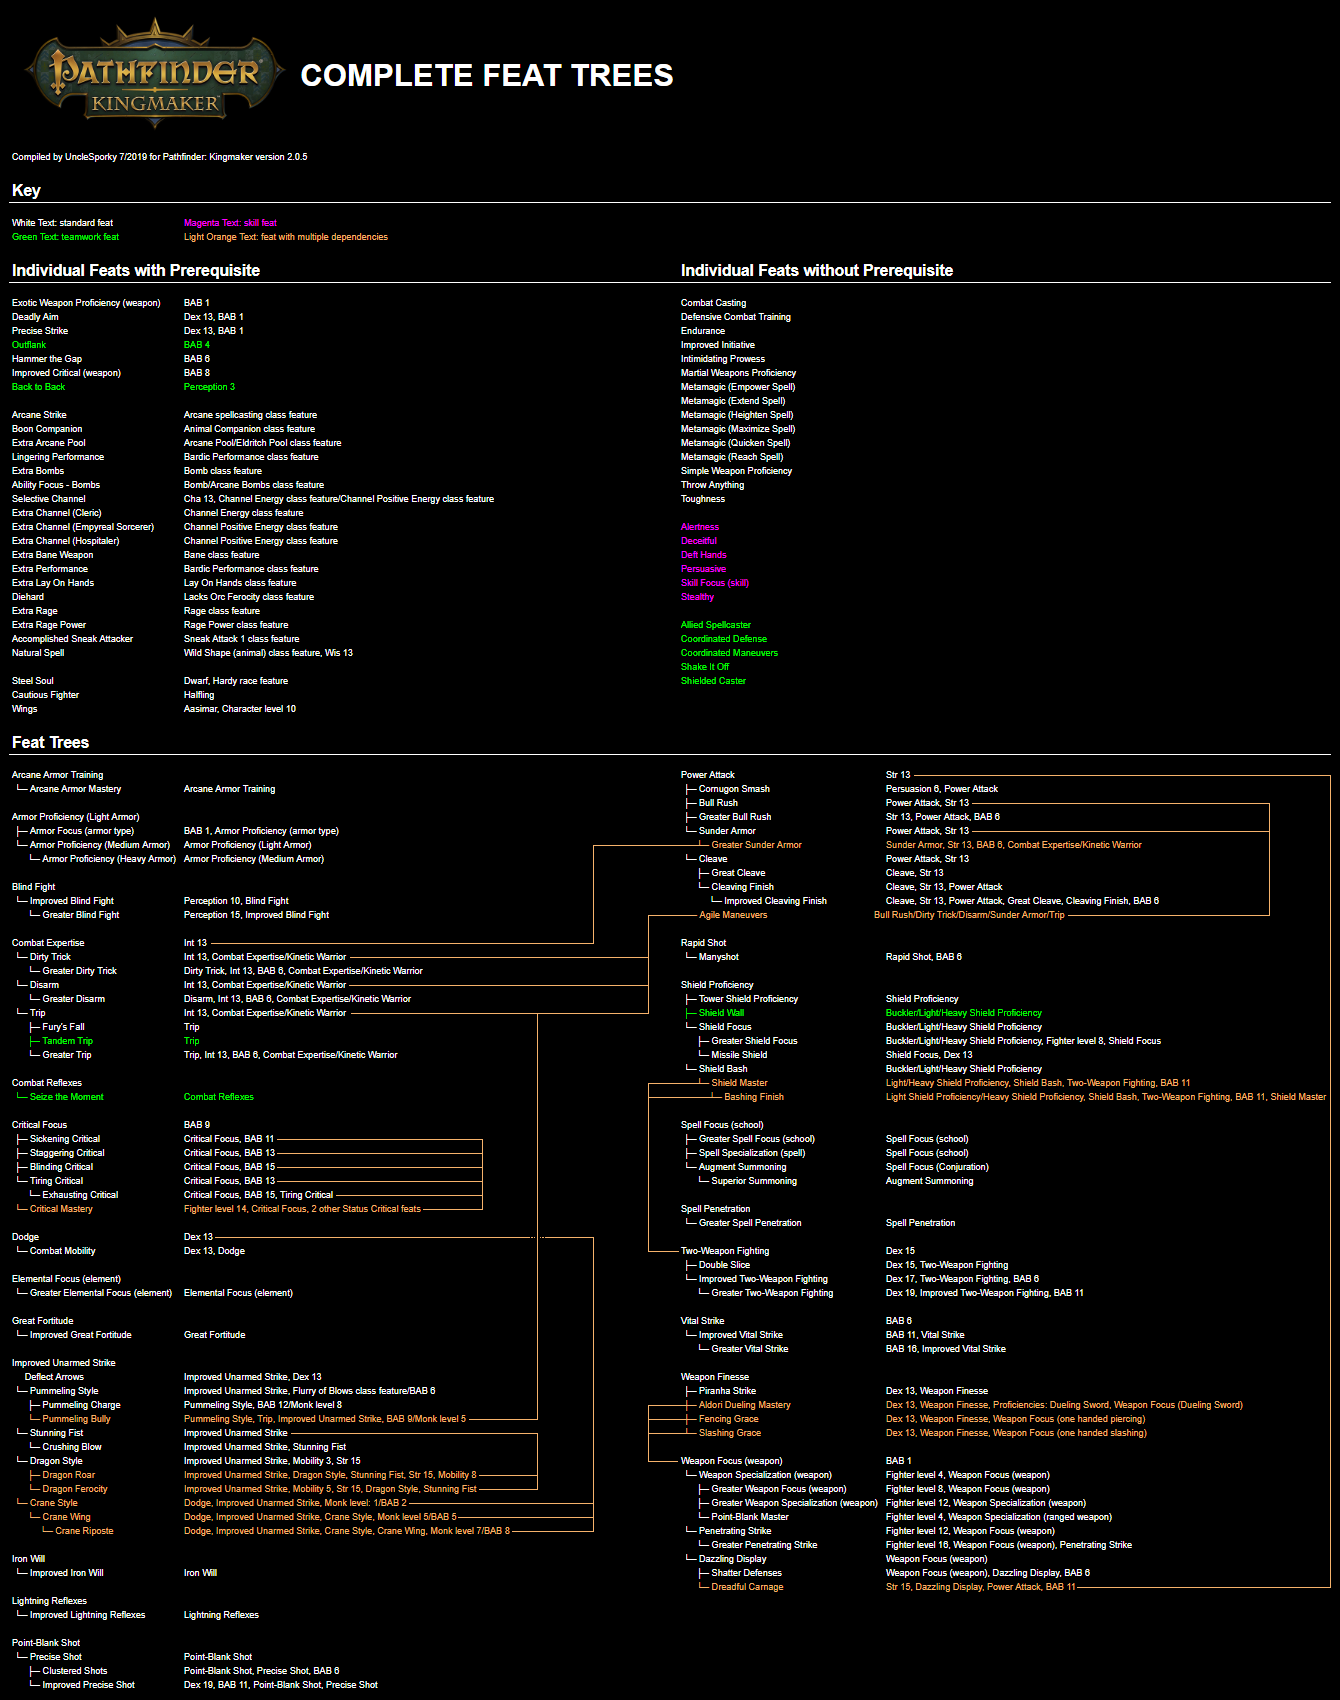Select the Aldori Dueling Mastery feat
This screenshot has width=1340, height=1700.
point(744,1405)
